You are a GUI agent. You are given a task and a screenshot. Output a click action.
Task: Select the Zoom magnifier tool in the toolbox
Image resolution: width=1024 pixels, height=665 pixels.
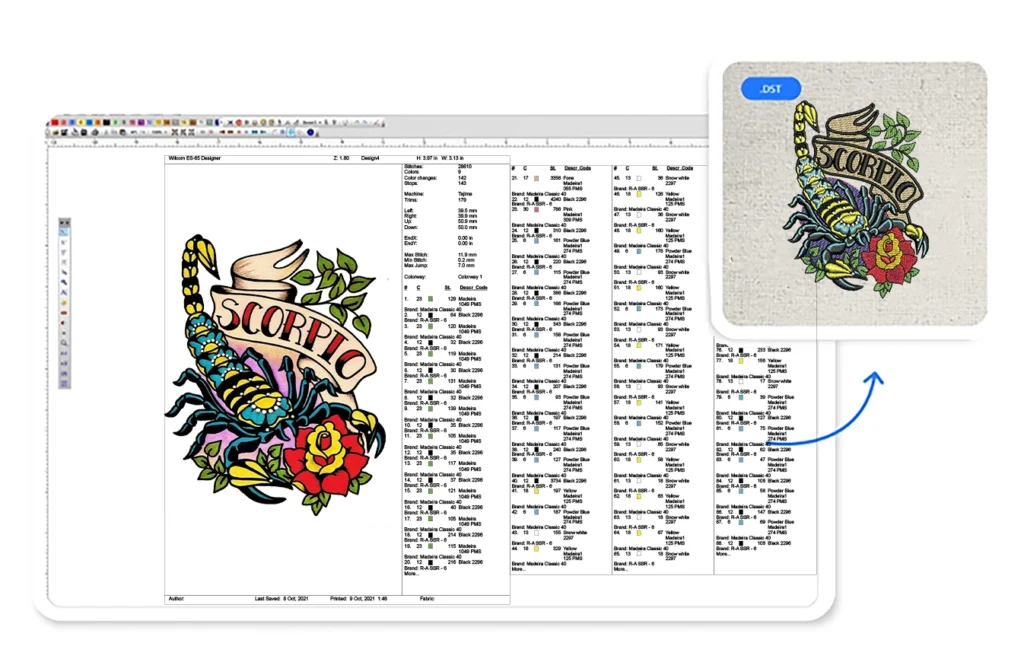64,342
